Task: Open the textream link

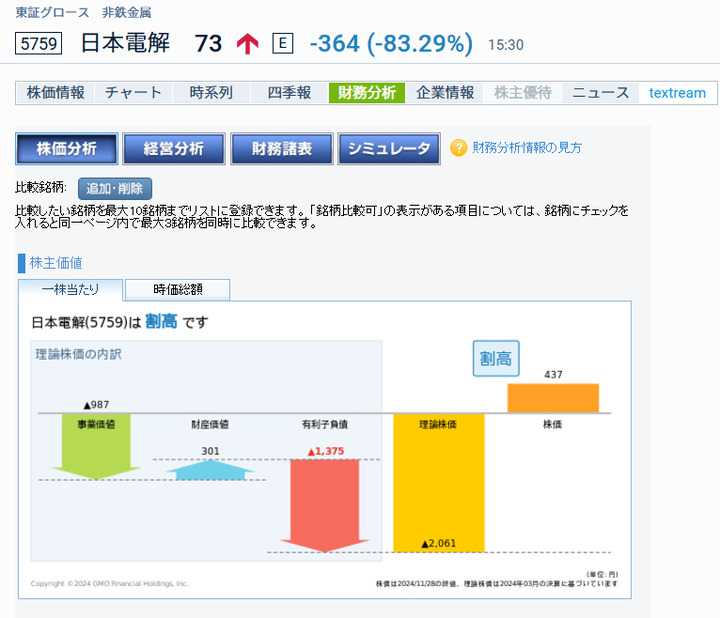Action: pyautogui.click(x=677, y=93)
